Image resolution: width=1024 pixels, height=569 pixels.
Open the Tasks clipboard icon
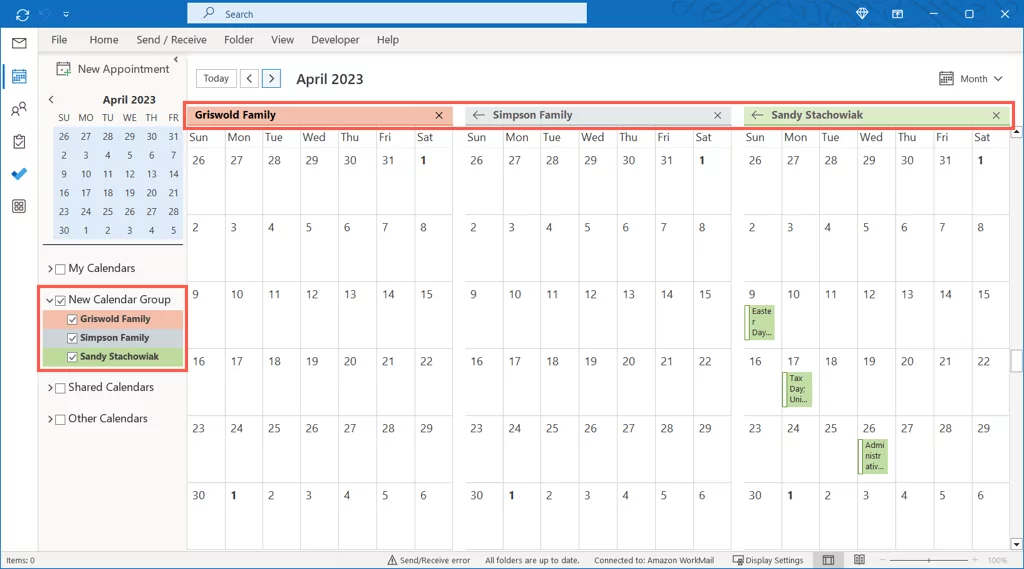[18, 142]
